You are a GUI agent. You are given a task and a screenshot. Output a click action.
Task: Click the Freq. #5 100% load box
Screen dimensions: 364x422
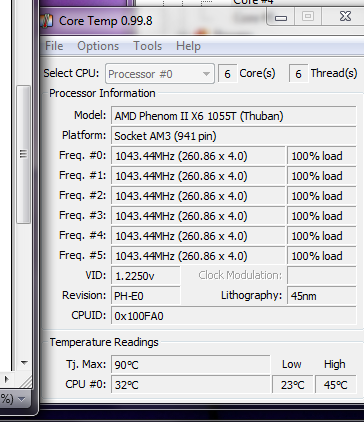click(x=322, y=256)
